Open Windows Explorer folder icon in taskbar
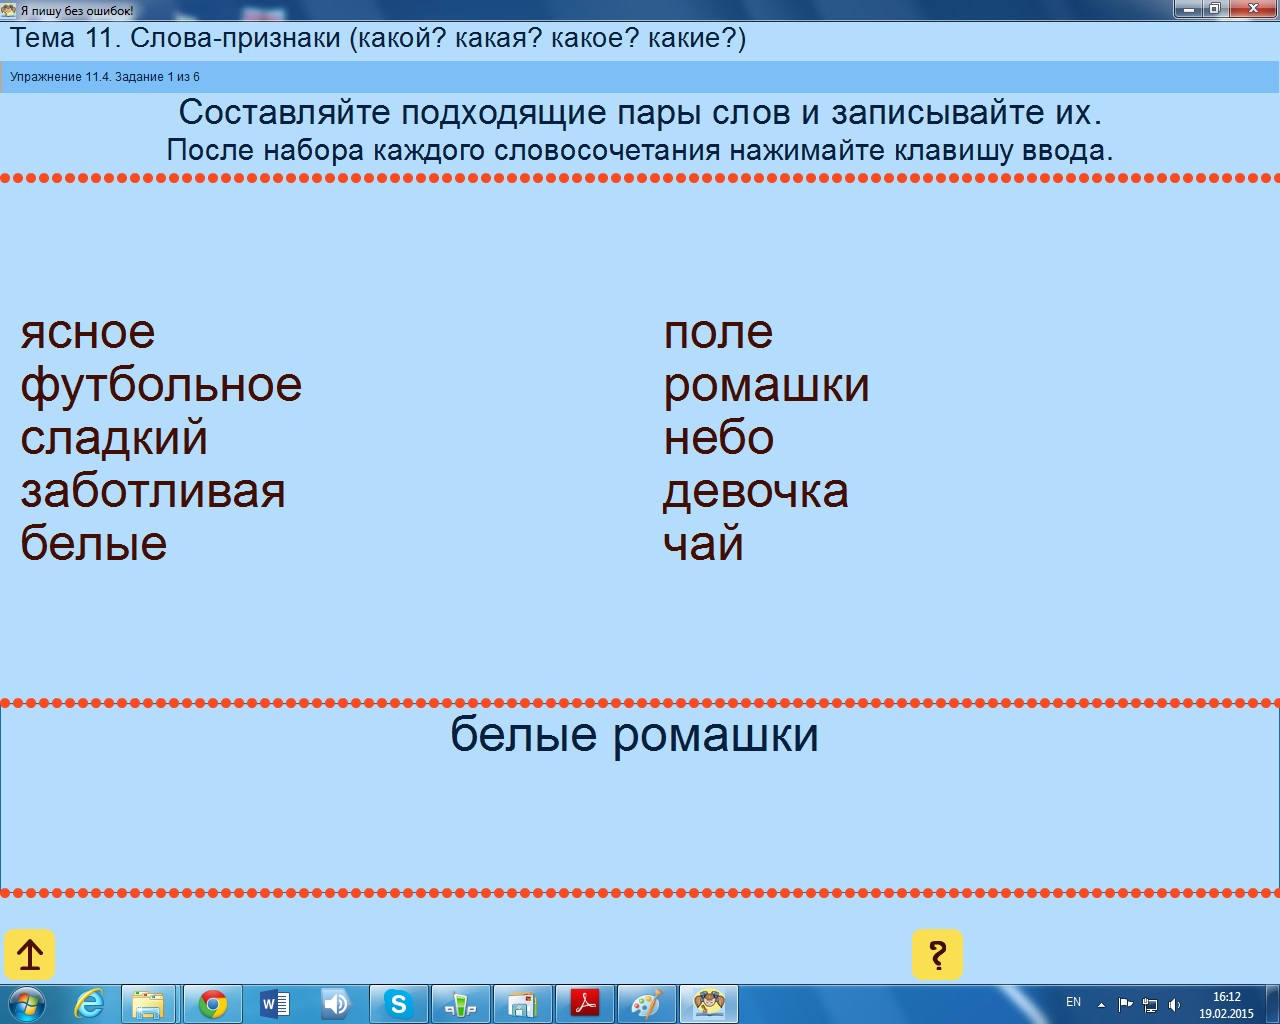Viewport: 1280px width, 1024px height. pyautogui.click(x=149, y=1004)
